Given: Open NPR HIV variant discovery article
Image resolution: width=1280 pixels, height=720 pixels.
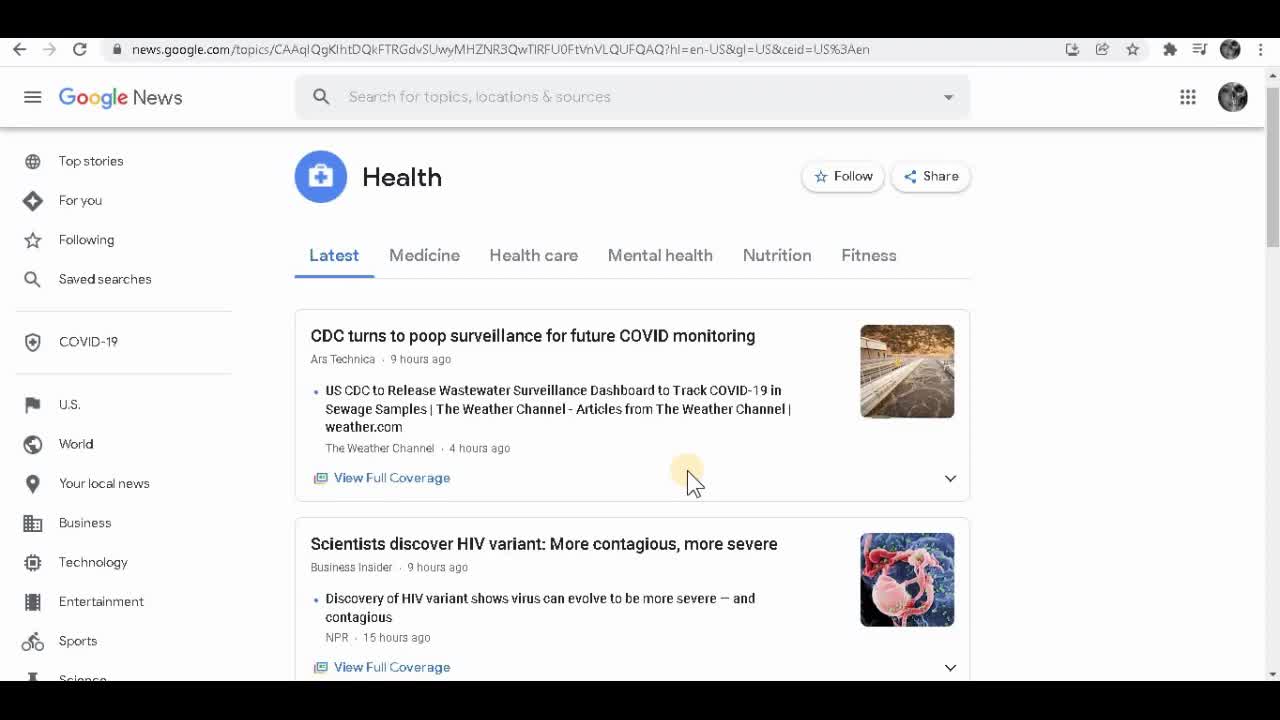Looking at the screenshot, I should pyautogui.click(x=540, y=608).
